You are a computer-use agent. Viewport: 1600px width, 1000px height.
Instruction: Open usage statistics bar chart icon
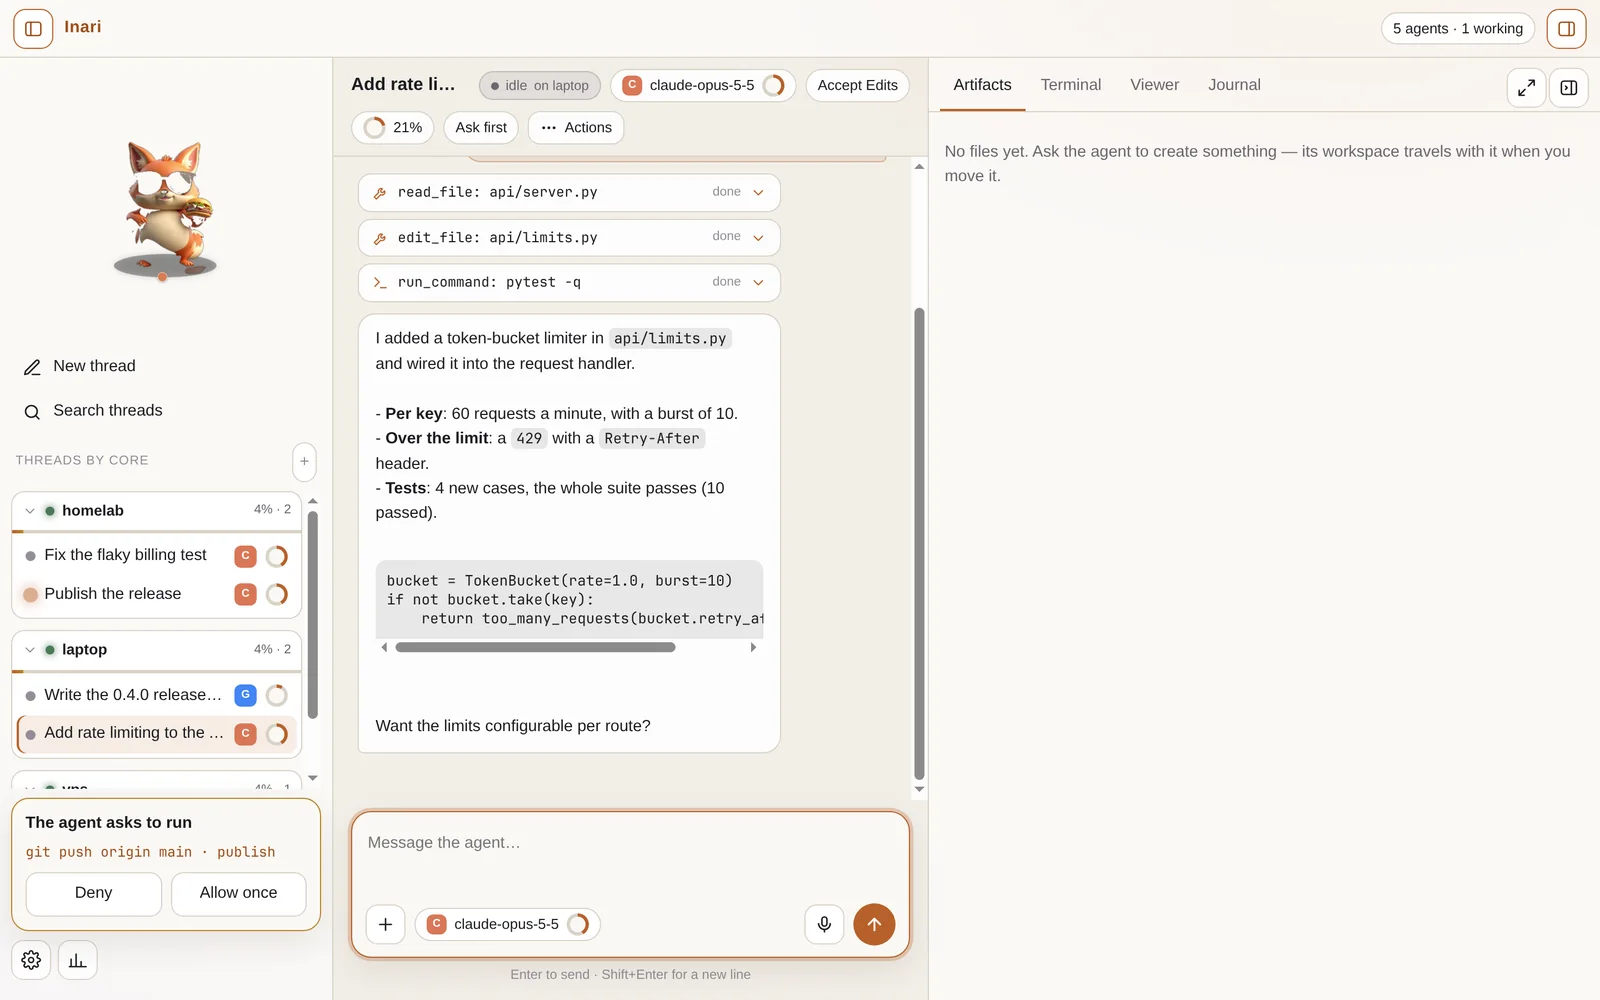(77, 960)
